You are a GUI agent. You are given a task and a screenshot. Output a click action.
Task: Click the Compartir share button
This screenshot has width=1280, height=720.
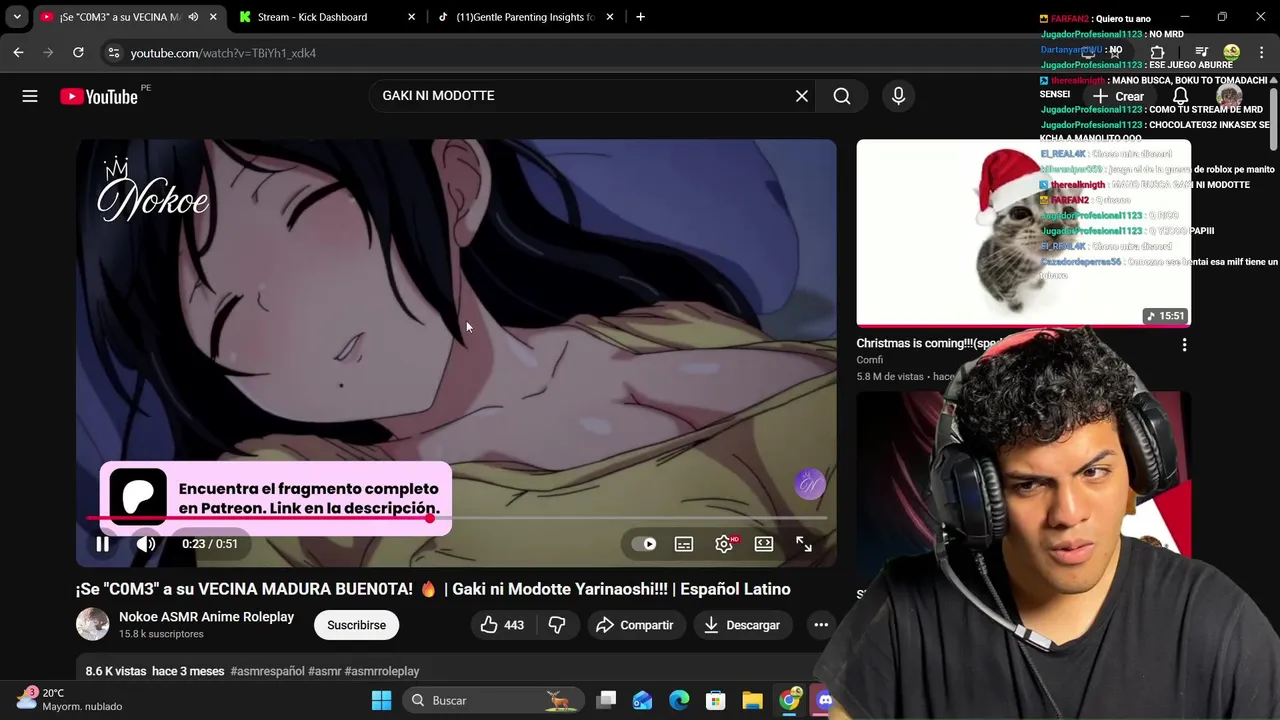tap(635, 625)
